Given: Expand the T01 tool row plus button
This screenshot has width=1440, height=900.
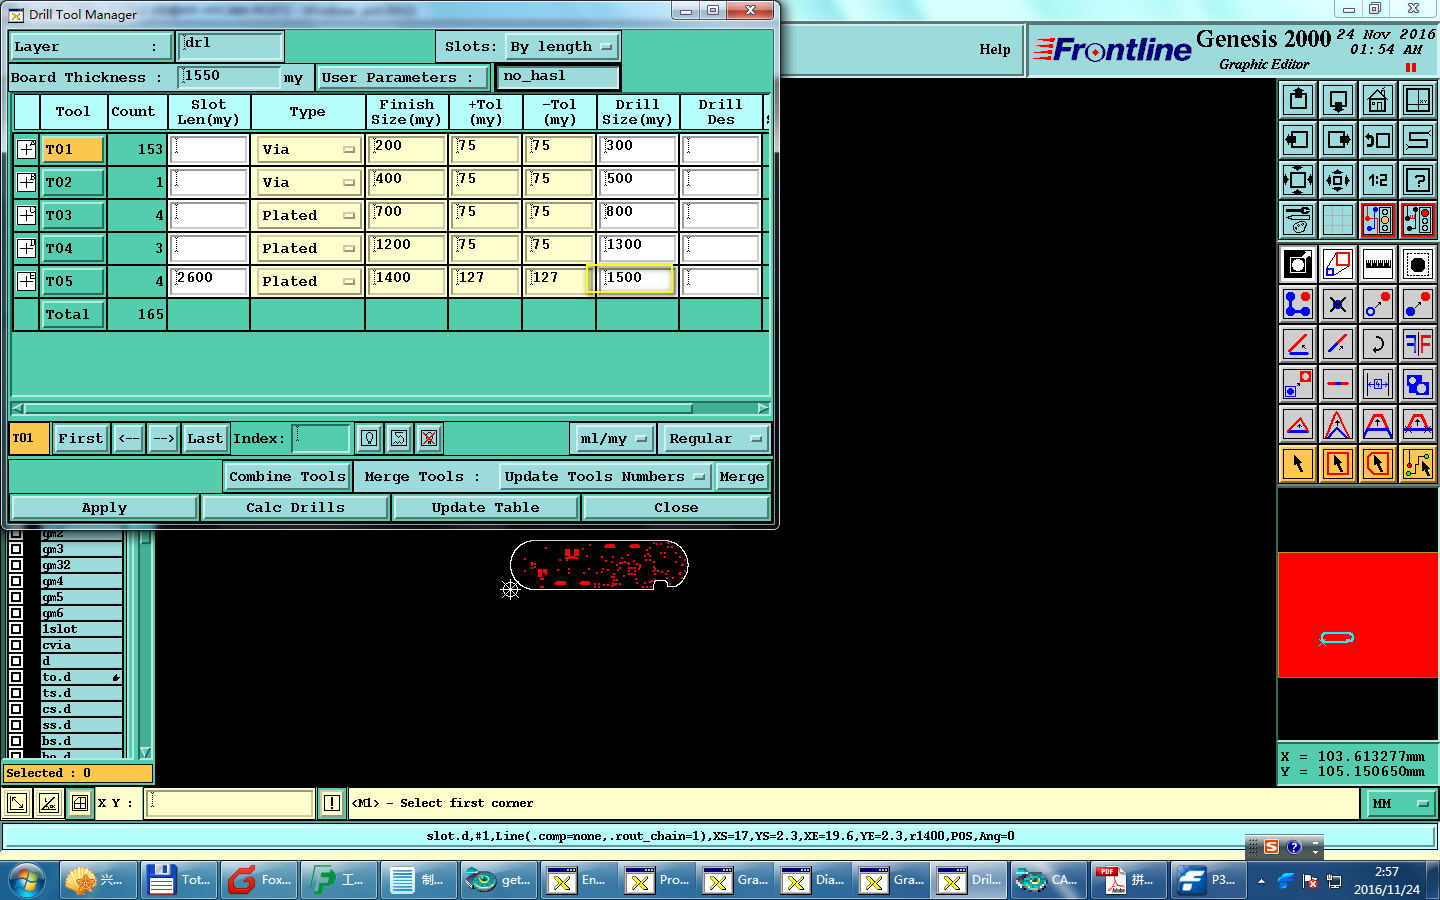Looking at the screenshot, I should 27,149.
